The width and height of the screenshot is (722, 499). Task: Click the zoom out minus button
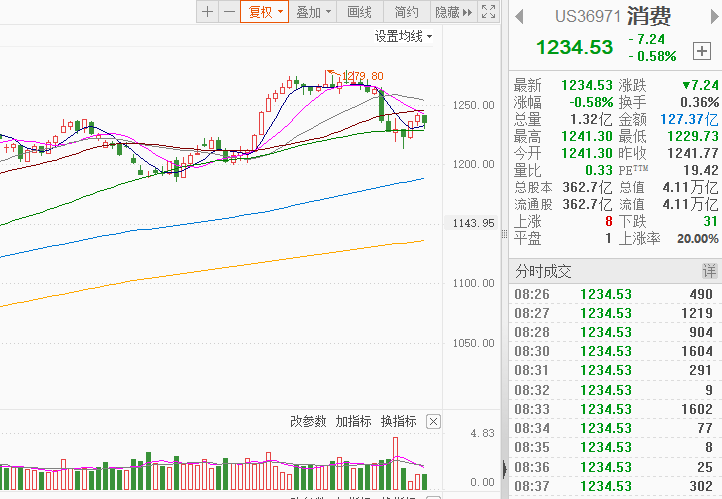[229, 12]
